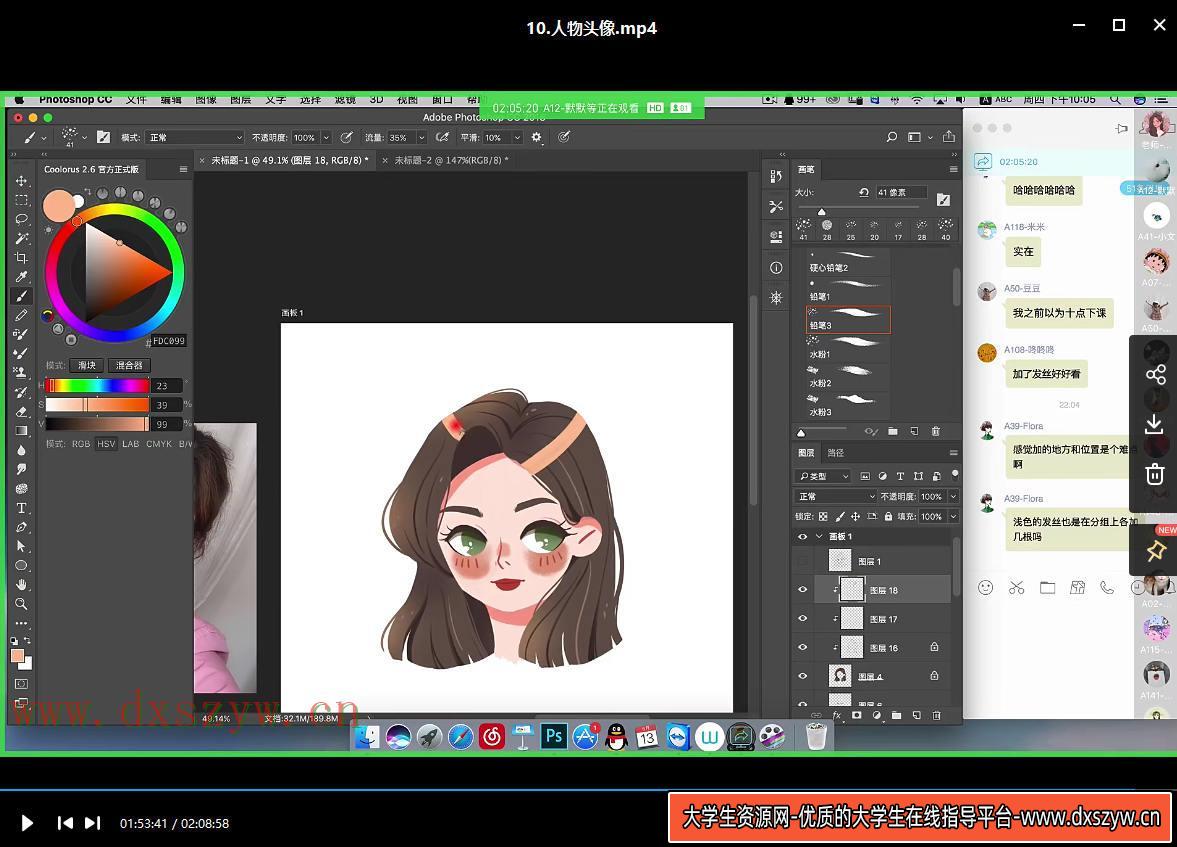Open brush settings gear in options bar

point(536,137)
